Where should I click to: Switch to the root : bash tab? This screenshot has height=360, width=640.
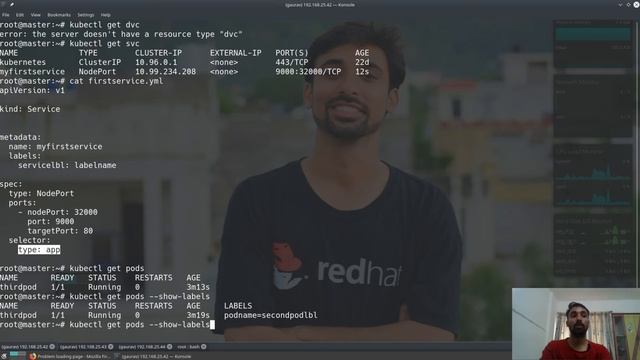189,347
